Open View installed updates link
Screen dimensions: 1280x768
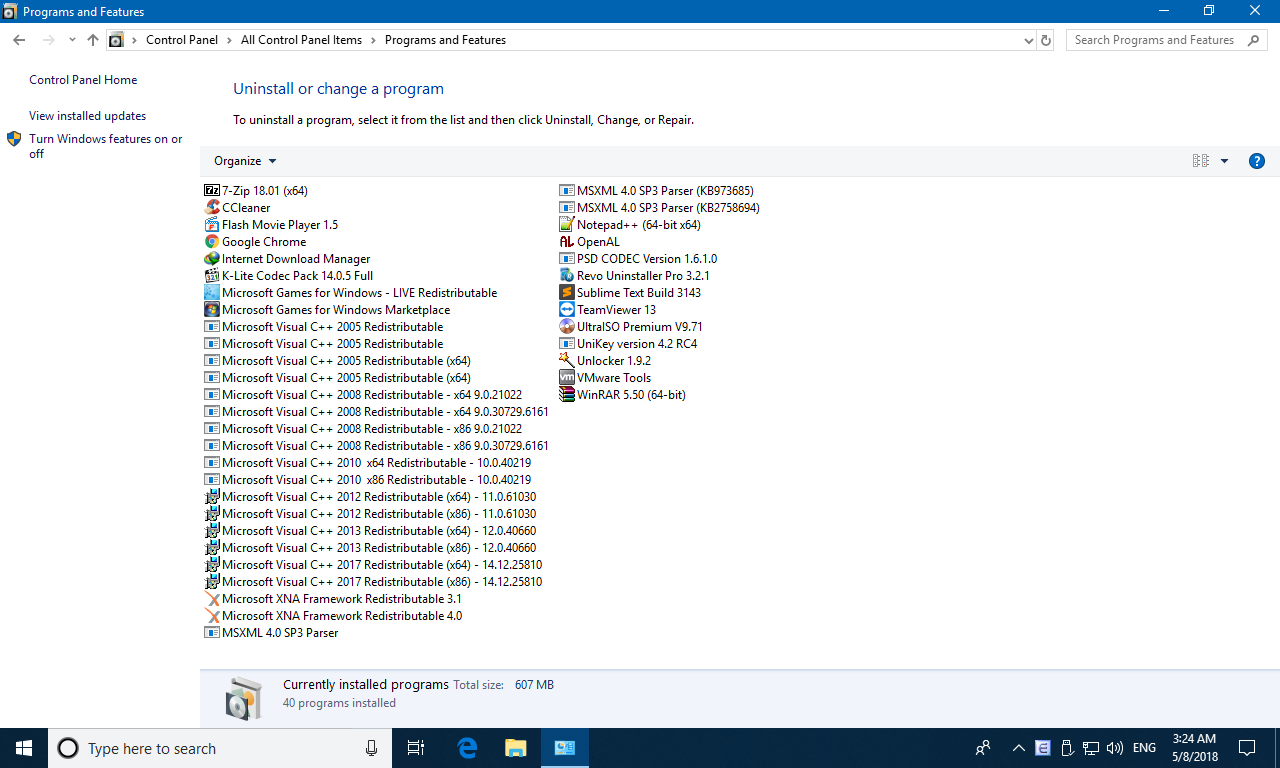87,116
